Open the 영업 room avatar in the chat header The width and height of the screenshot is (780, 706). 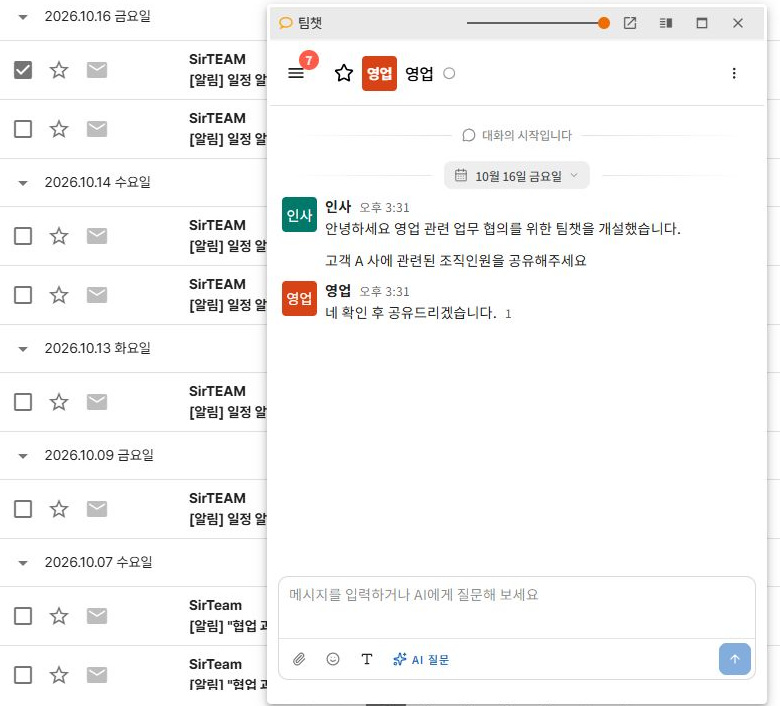[x=379, y=73]
